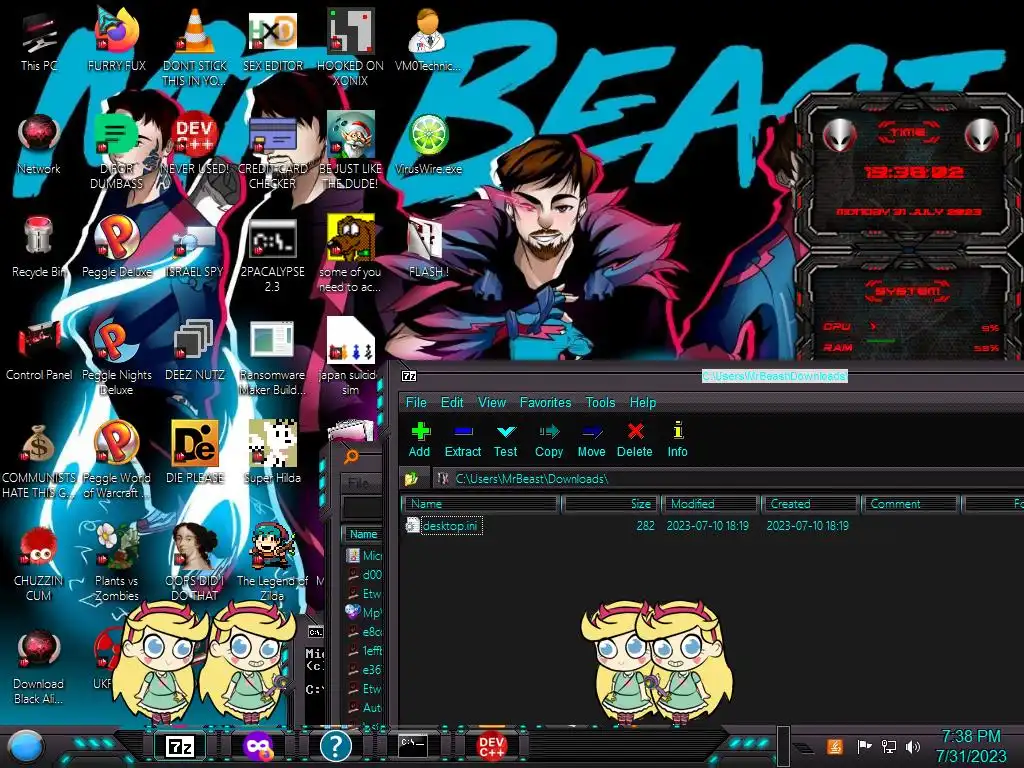Open the File menu in 7-Zip
Screen dimensions: 1024x768
pos(416,402)
